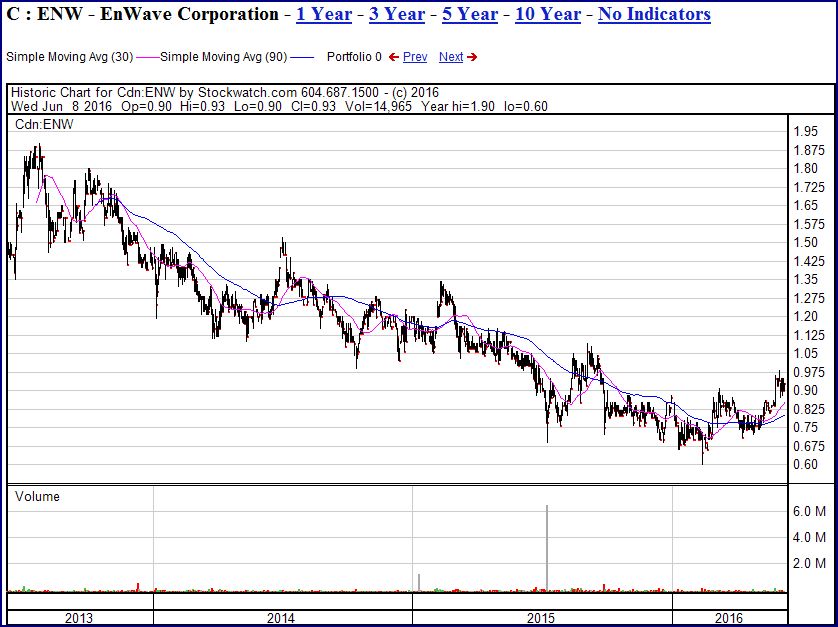Click the 4.0 M volume axis value
This screenshot has width=838, height=627.
point(810,537)
